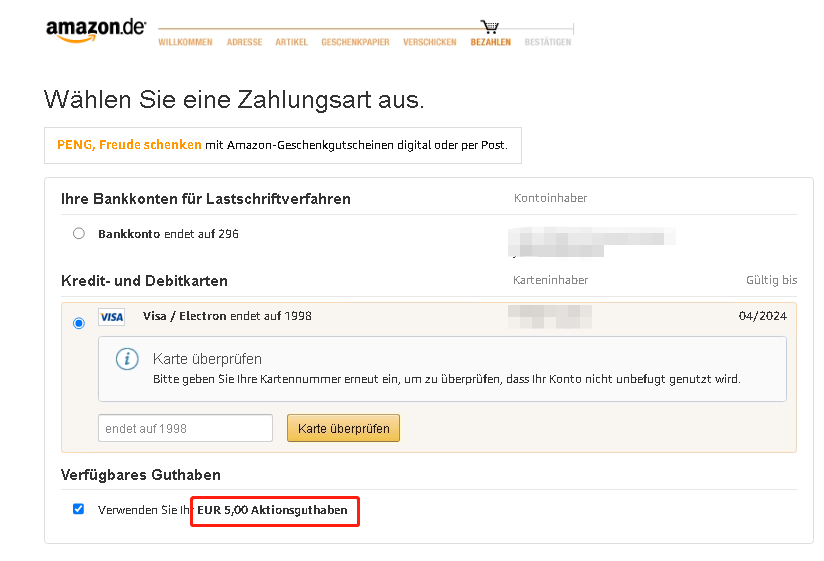
Task: Focus the endet auf 1998 card number field
Action: [186, 428]
